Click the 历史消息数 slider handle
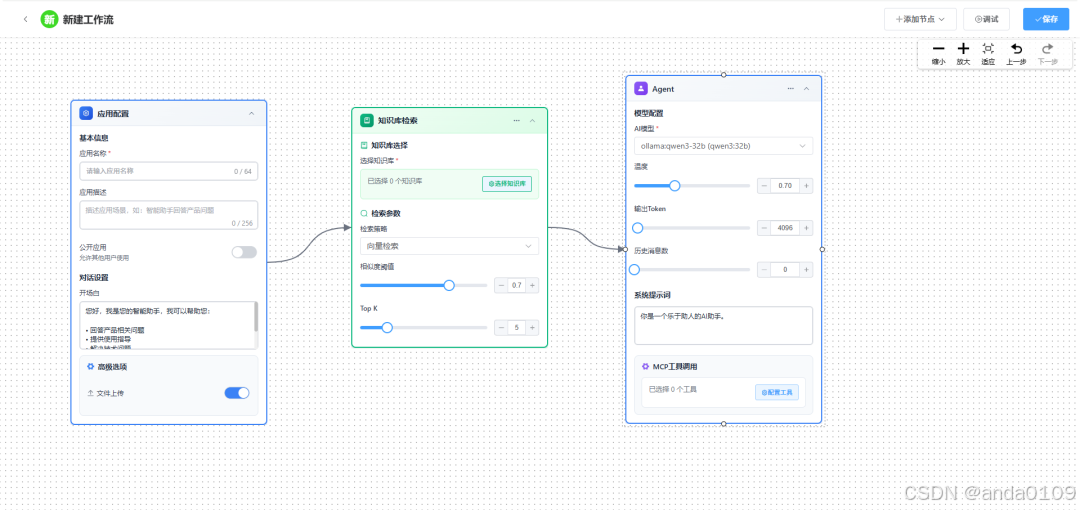The height and width of the screenshot is (510, 1080). click(634, 269)
